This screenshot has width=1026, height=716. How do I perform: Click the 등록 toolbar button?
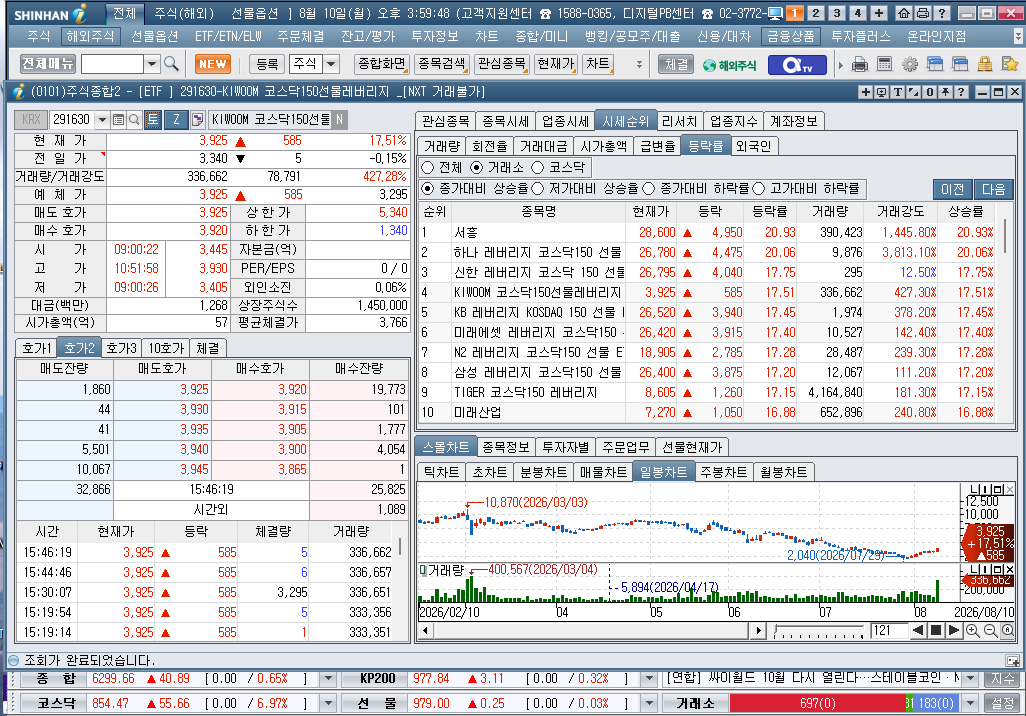point(267,64)
